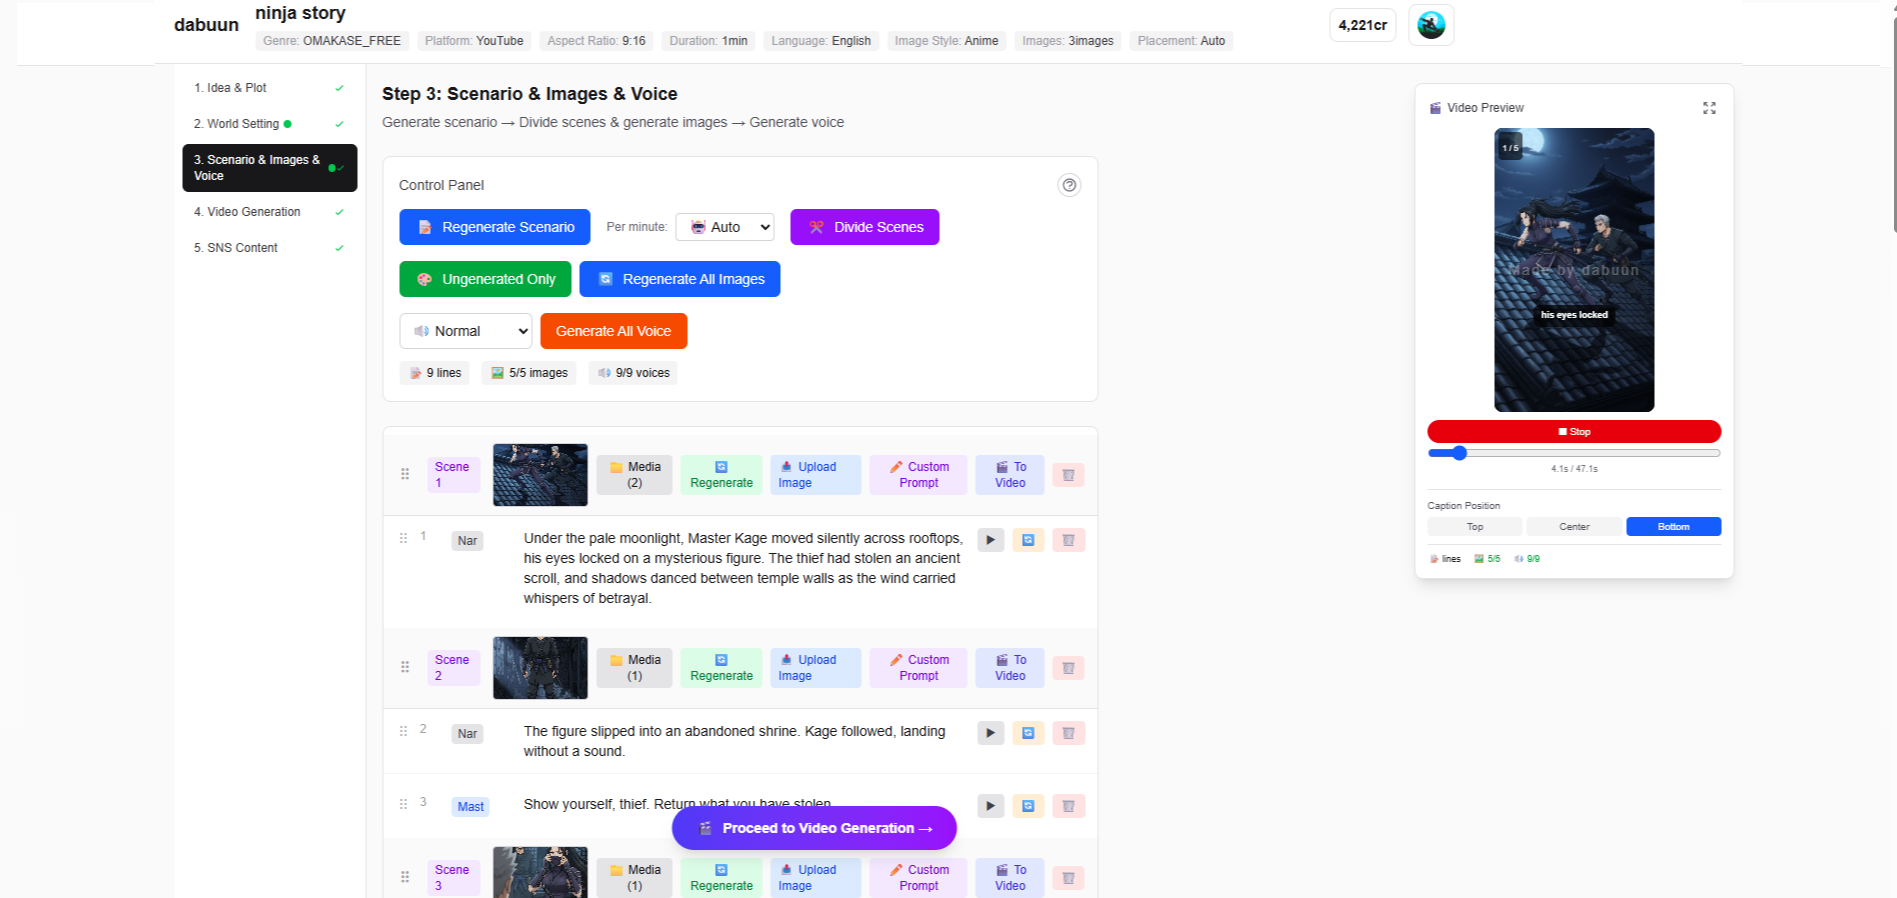Viewport: 1897px width, 898px height.
Task: Set caption position to Center
Action: tap(1574, 527)
